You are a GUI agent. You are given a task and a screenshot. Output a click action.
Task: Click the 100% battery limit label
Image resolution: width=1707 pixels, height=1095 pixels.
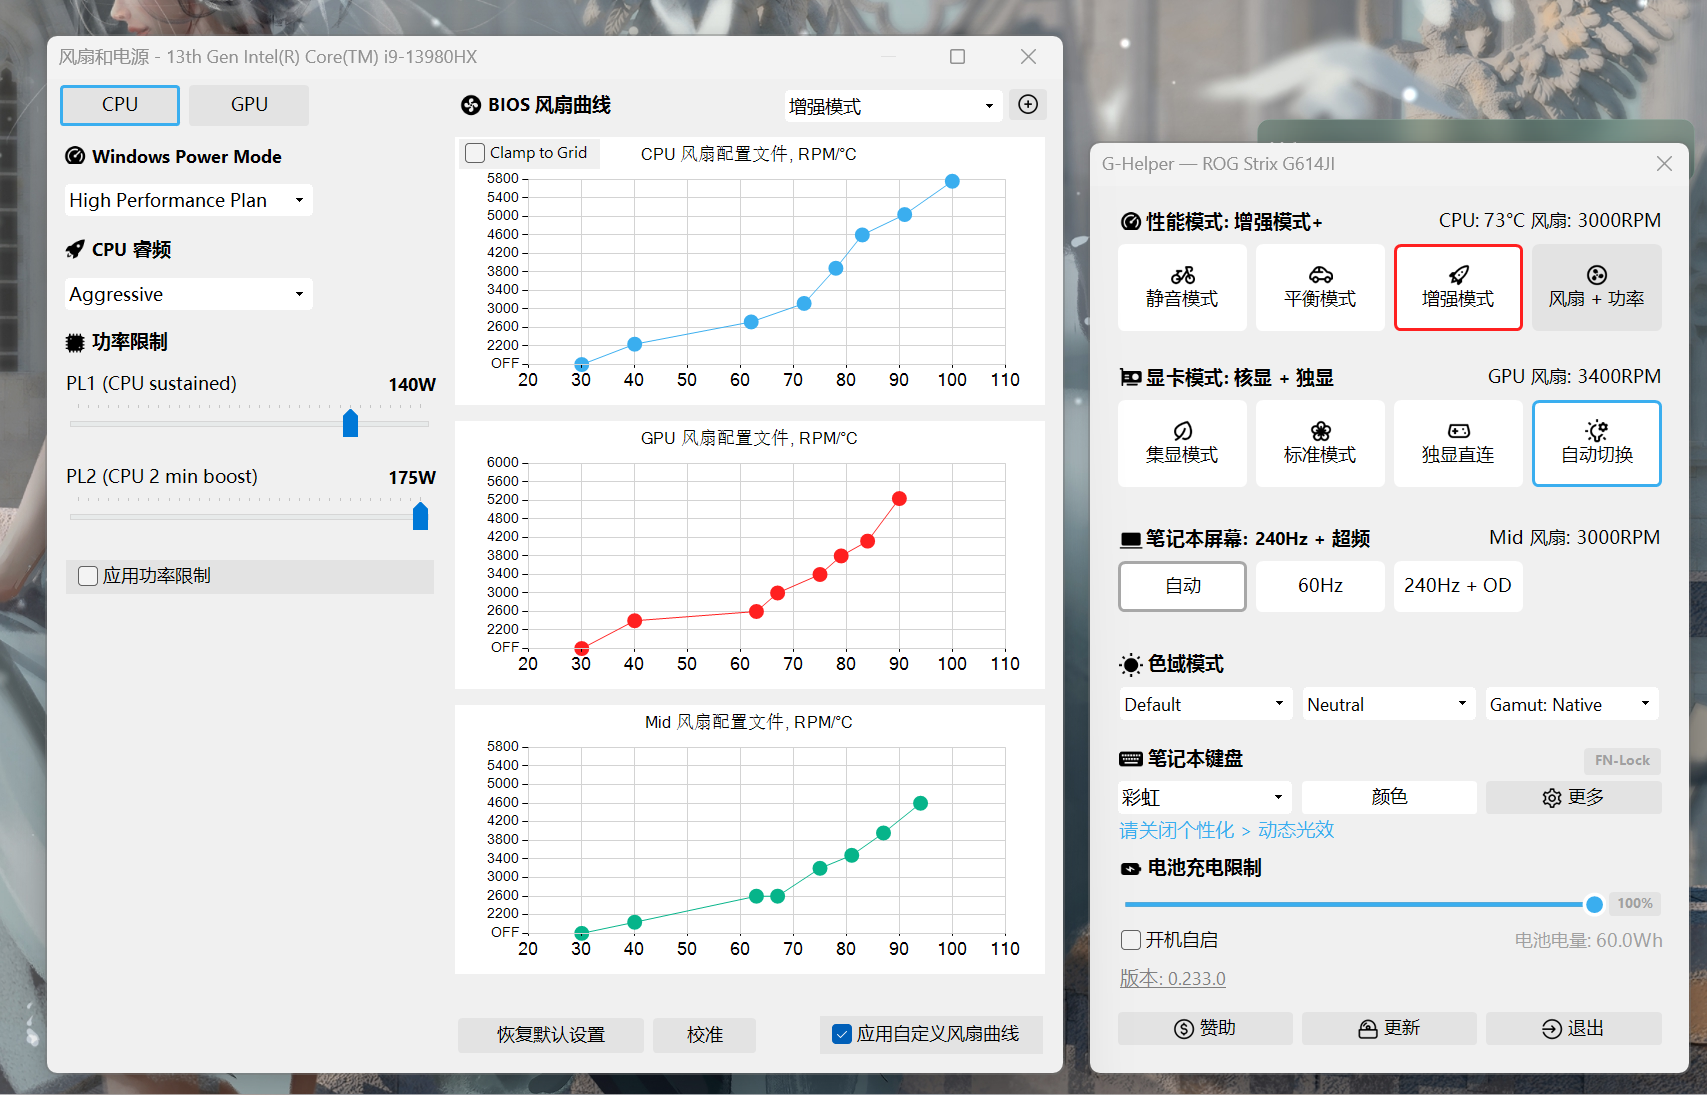pyautogui.click(x=1635, y=903)
